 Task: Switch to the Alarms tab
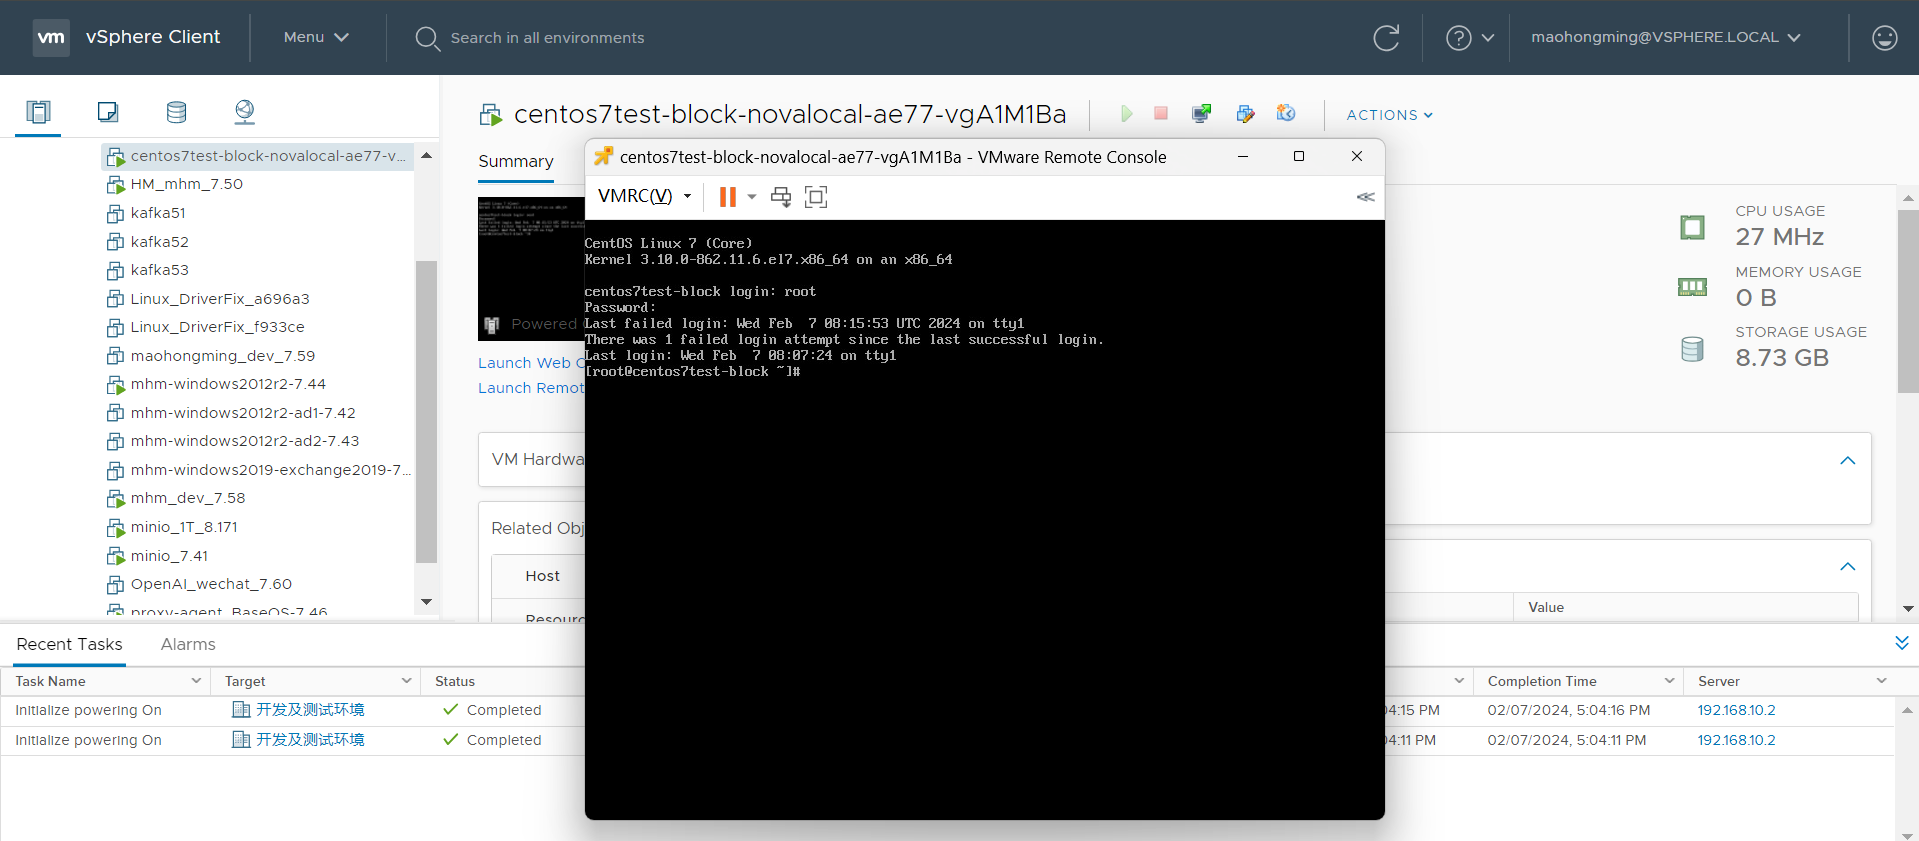pos(188,644)
